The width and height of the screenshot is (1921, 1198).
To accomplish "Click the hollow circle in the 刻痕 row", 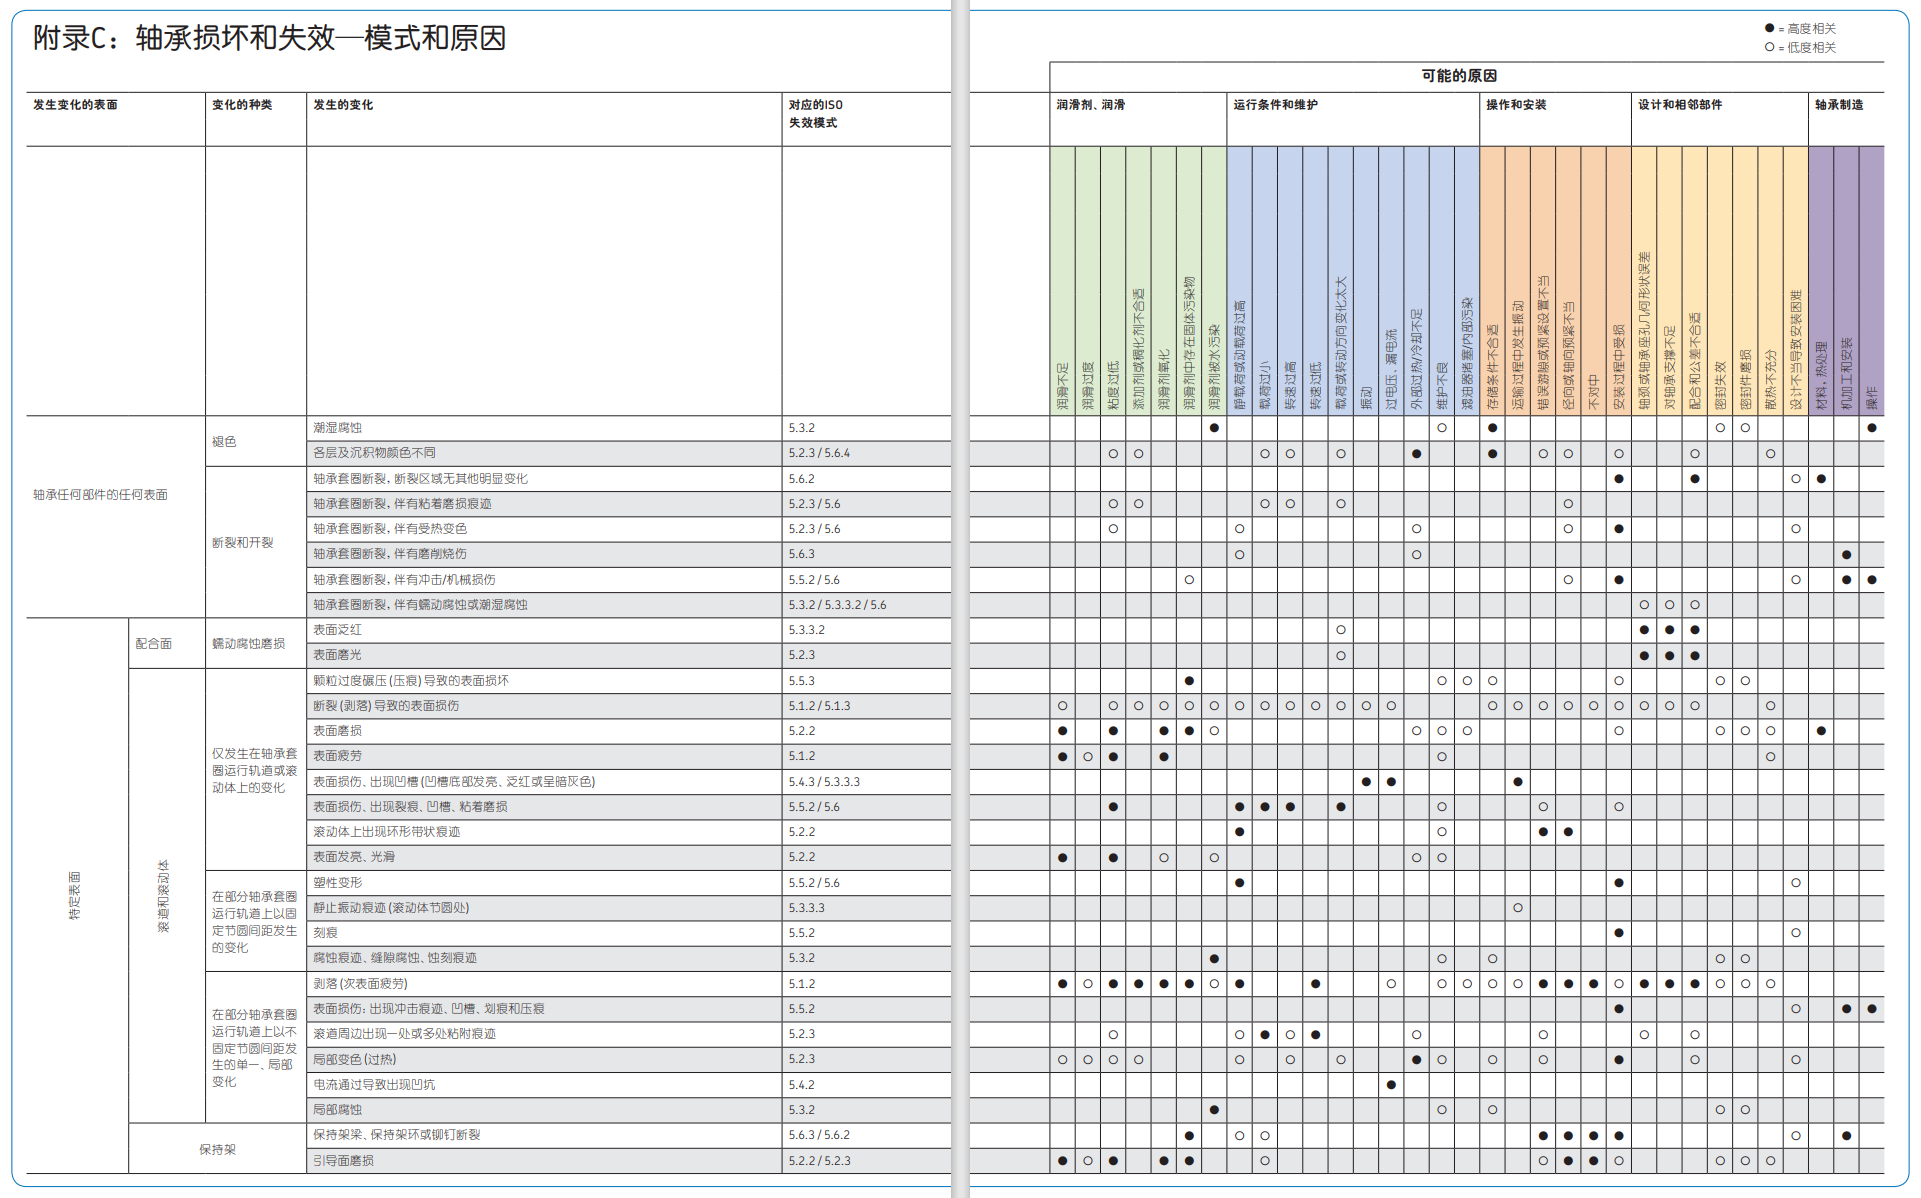I will tap(1796, 933).
